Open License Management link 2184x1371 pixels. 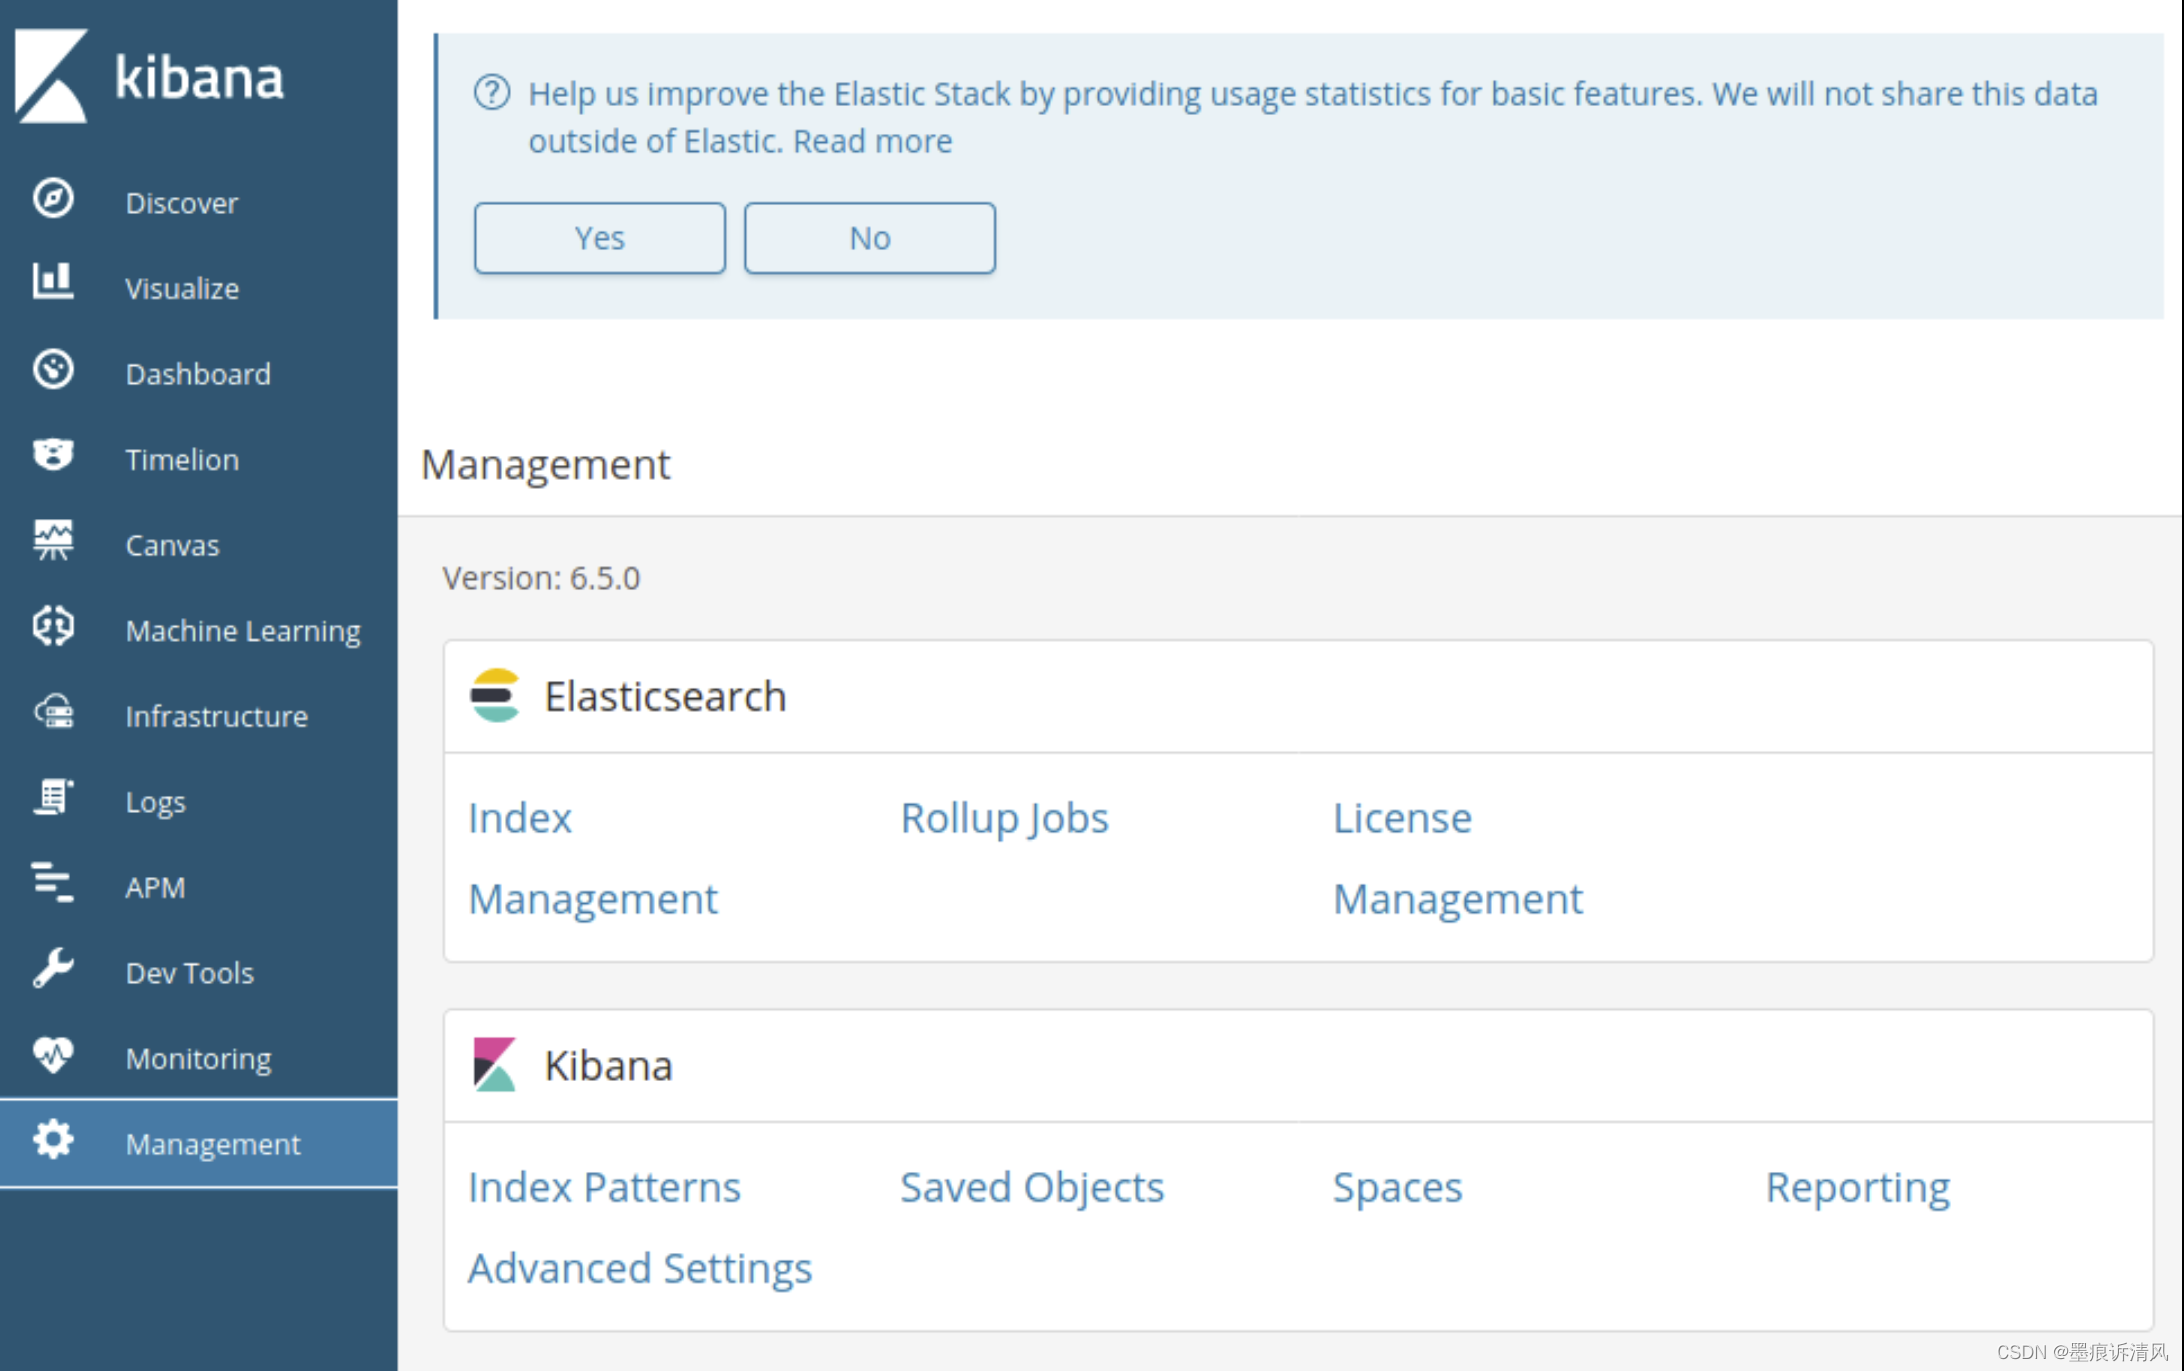[x=1458, y=858]
